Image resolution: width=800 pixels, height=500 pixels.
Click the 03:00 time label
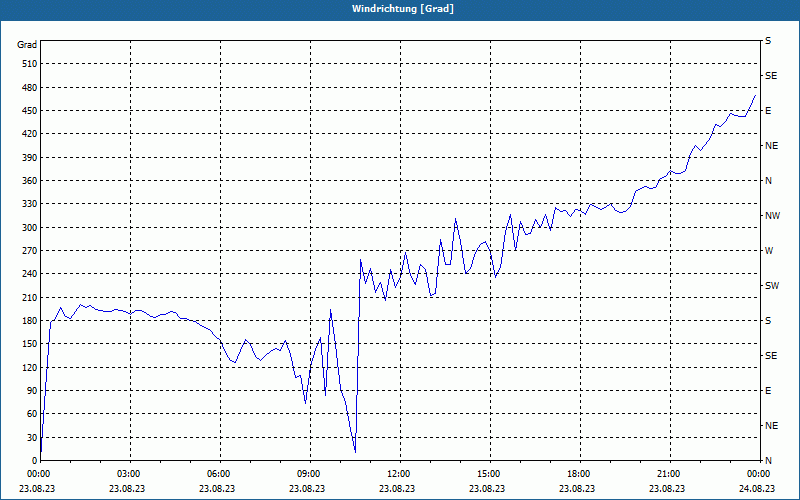128,474
